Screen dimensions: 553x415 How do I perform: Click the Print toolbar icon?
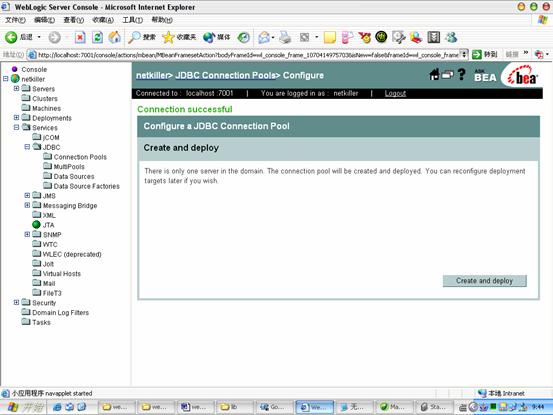point(285,37)
